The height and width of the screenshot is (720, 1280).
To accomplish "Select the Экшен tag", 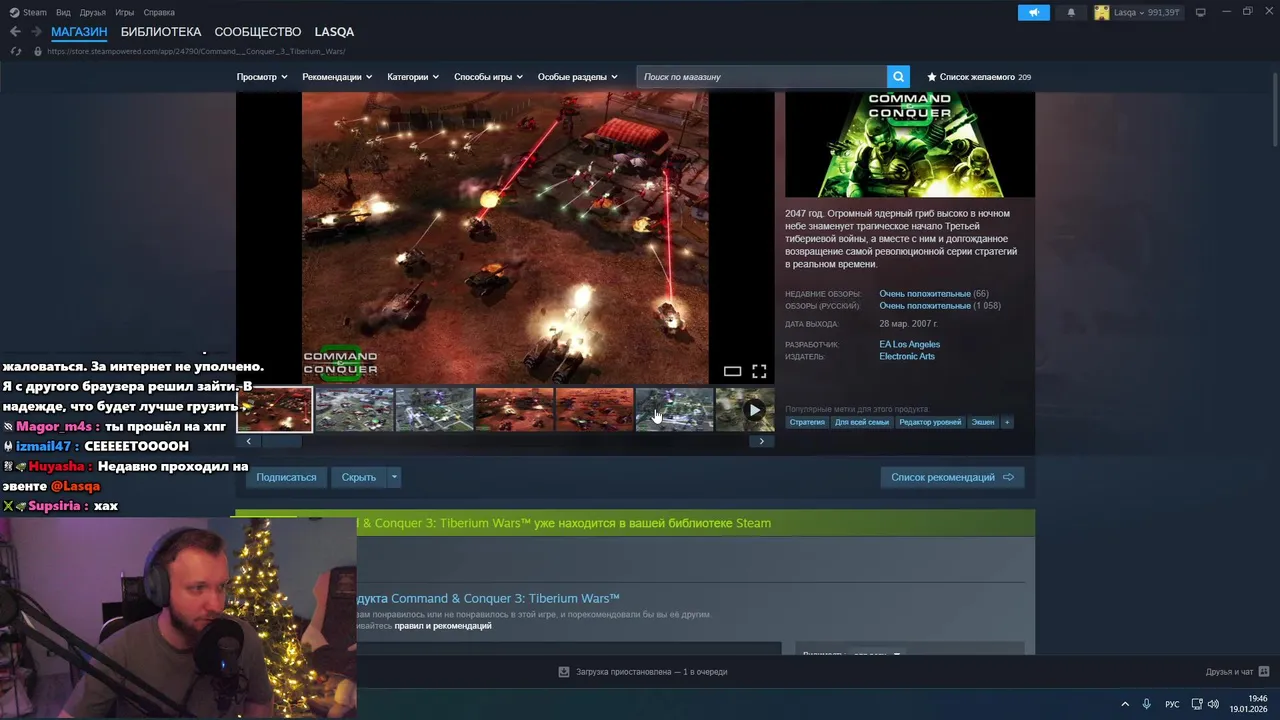I will [x=983, y=422].
